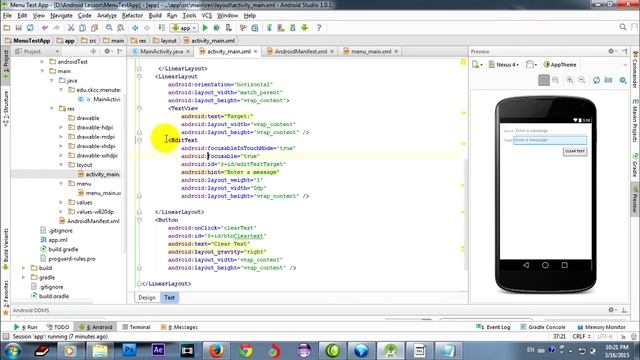Expand the values folder
640x360 pixels.
tap(61, 202)
